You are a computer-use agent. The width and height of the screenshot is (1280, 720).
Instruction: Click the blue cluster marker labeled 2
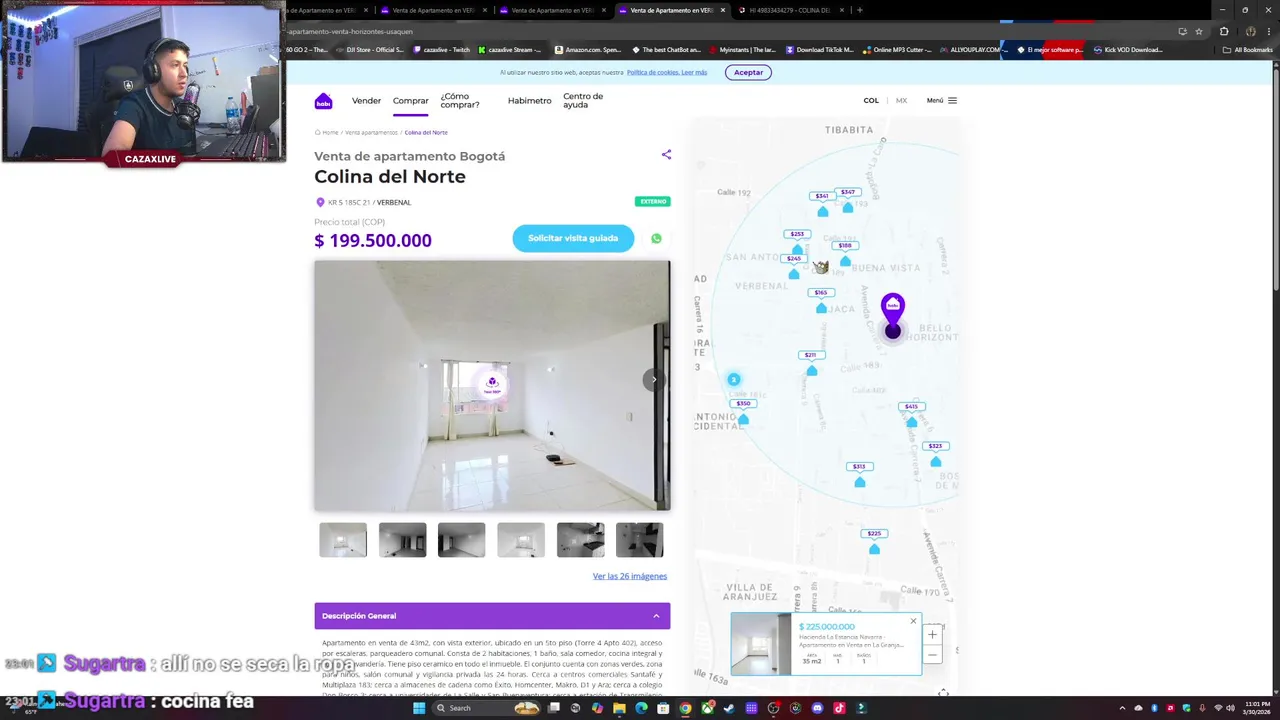pos(734,380)
